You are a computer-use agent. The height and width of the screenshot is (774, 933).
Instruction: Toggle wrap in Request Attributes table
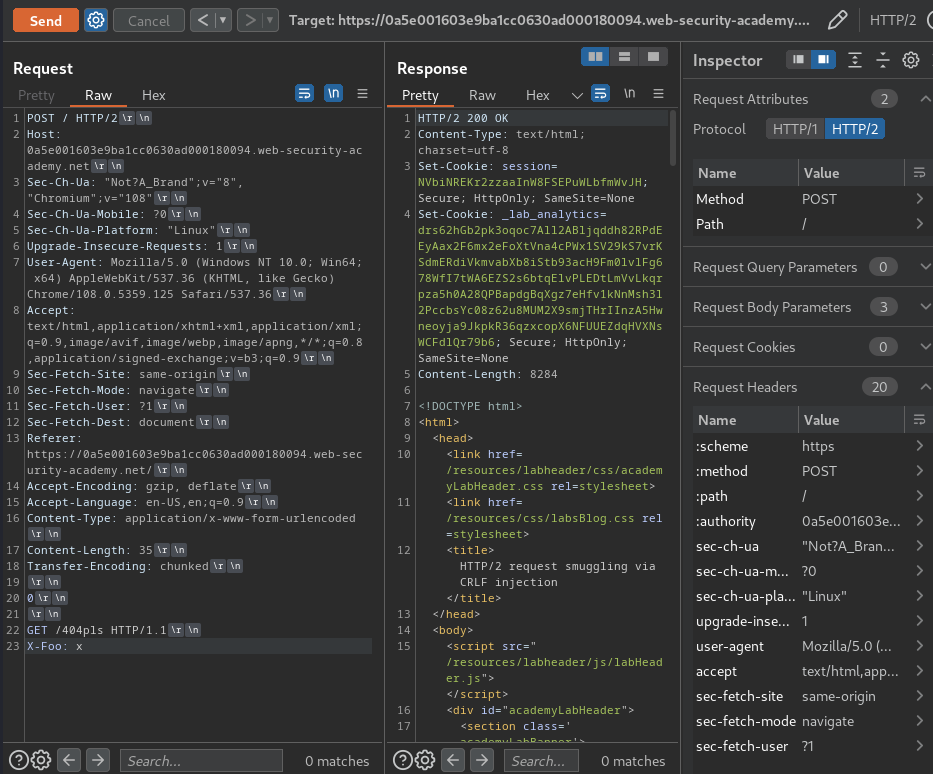point(919,173)
